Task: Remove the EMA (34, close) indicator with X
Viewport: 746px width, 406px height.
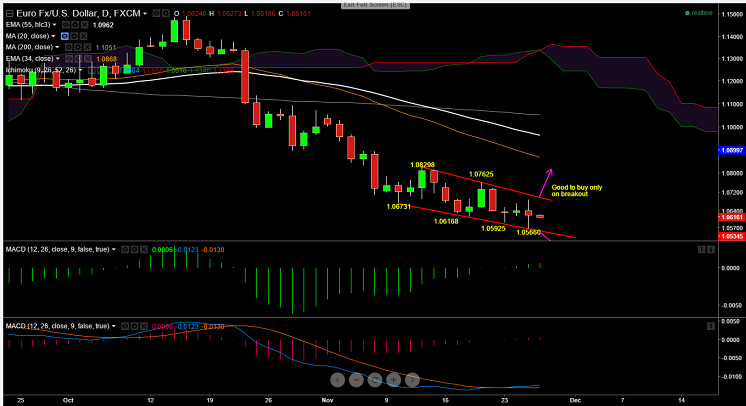Action: click(88, 59)
